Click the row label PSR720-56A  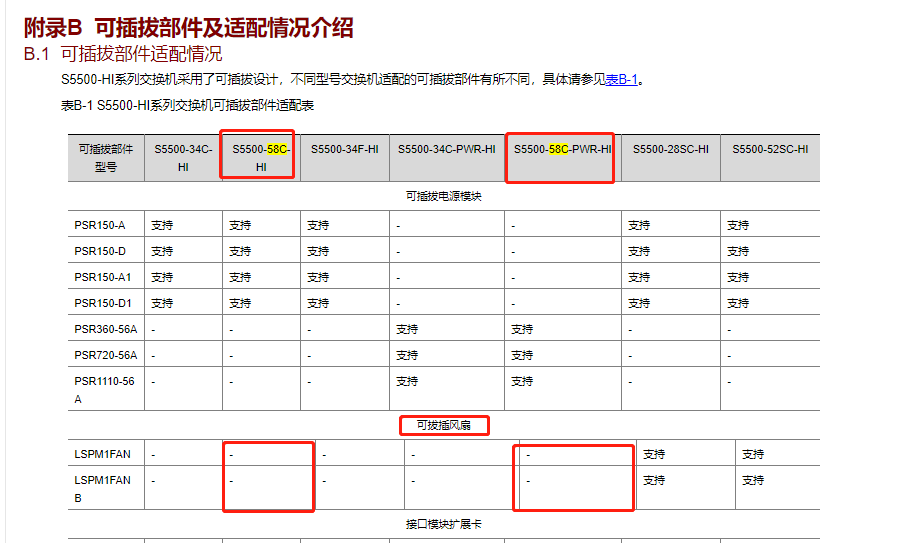point(106,355)
